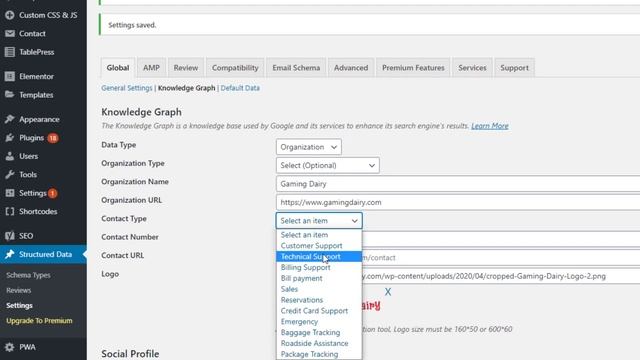Choose Technical Support from the list
Screen dimensions: 640x360
point(319,256)
